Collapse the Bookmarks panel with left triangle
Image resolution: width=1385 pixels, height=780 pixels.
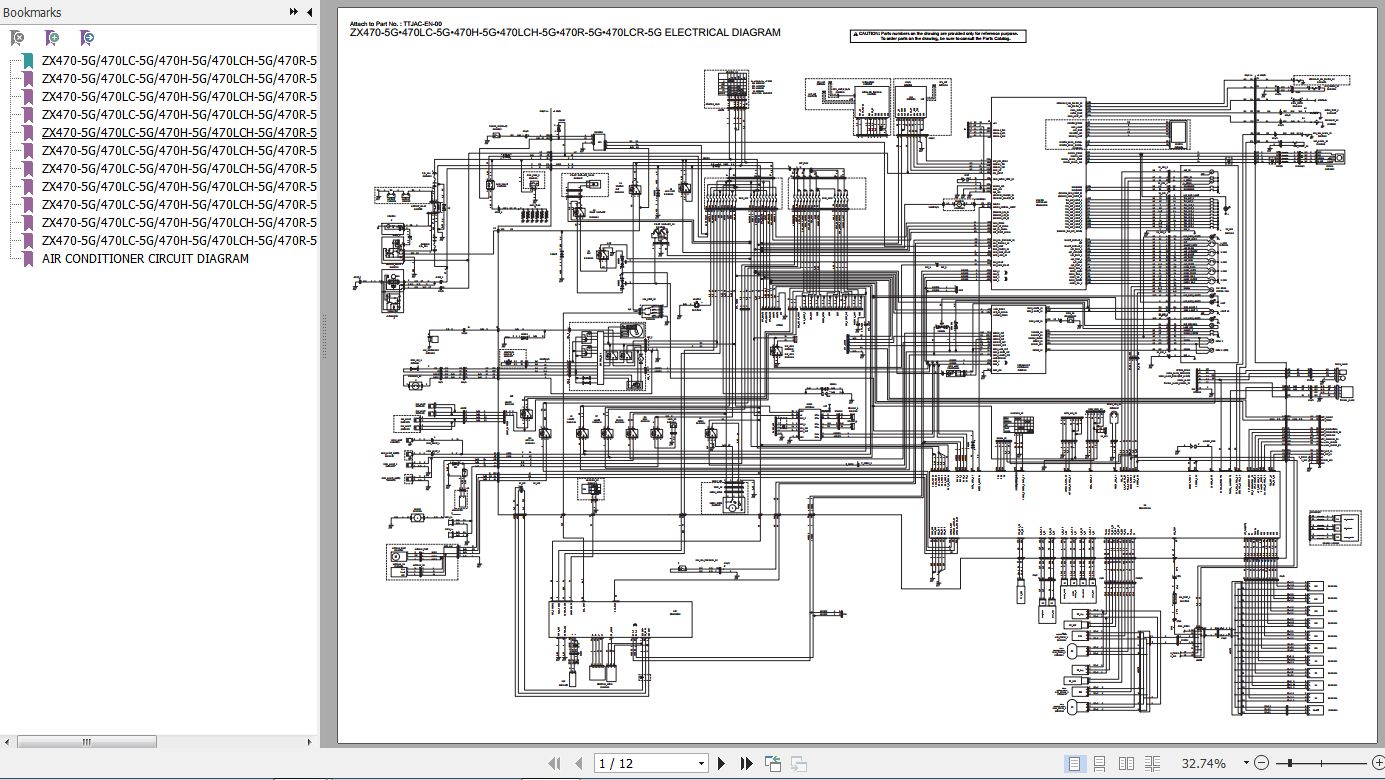pyautogui.click(x=309, y=12)
